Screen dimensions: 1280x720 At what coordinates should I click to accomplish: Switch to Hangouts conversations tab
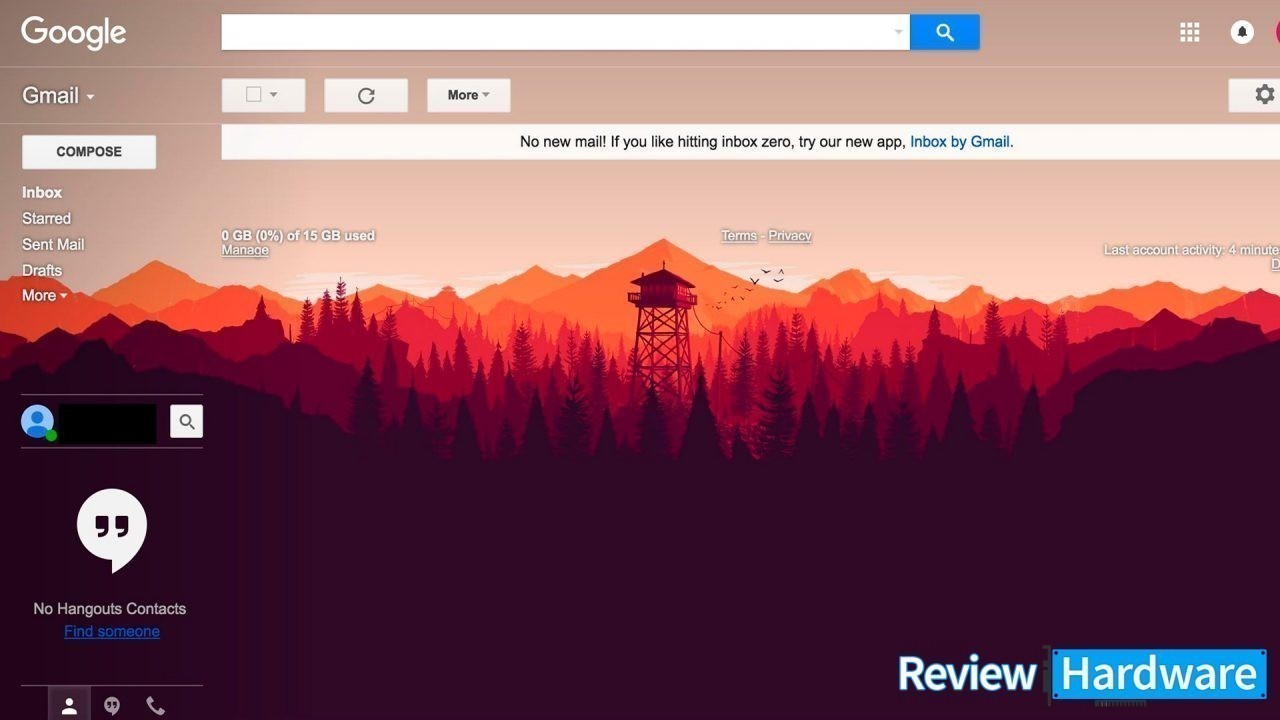tap(112, 706)
